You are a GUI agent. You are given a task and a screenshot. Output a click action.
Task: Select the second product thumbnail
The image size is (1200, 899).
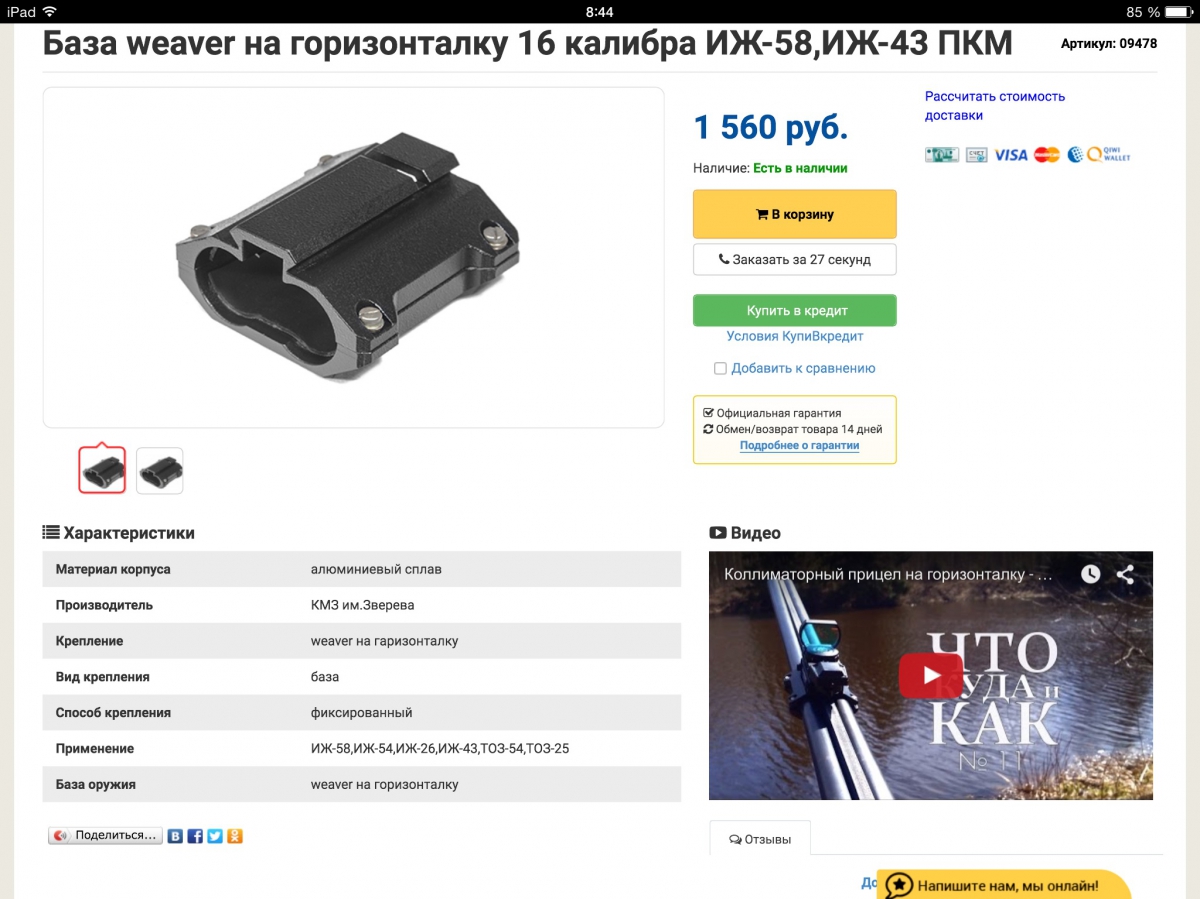[160, 471]
